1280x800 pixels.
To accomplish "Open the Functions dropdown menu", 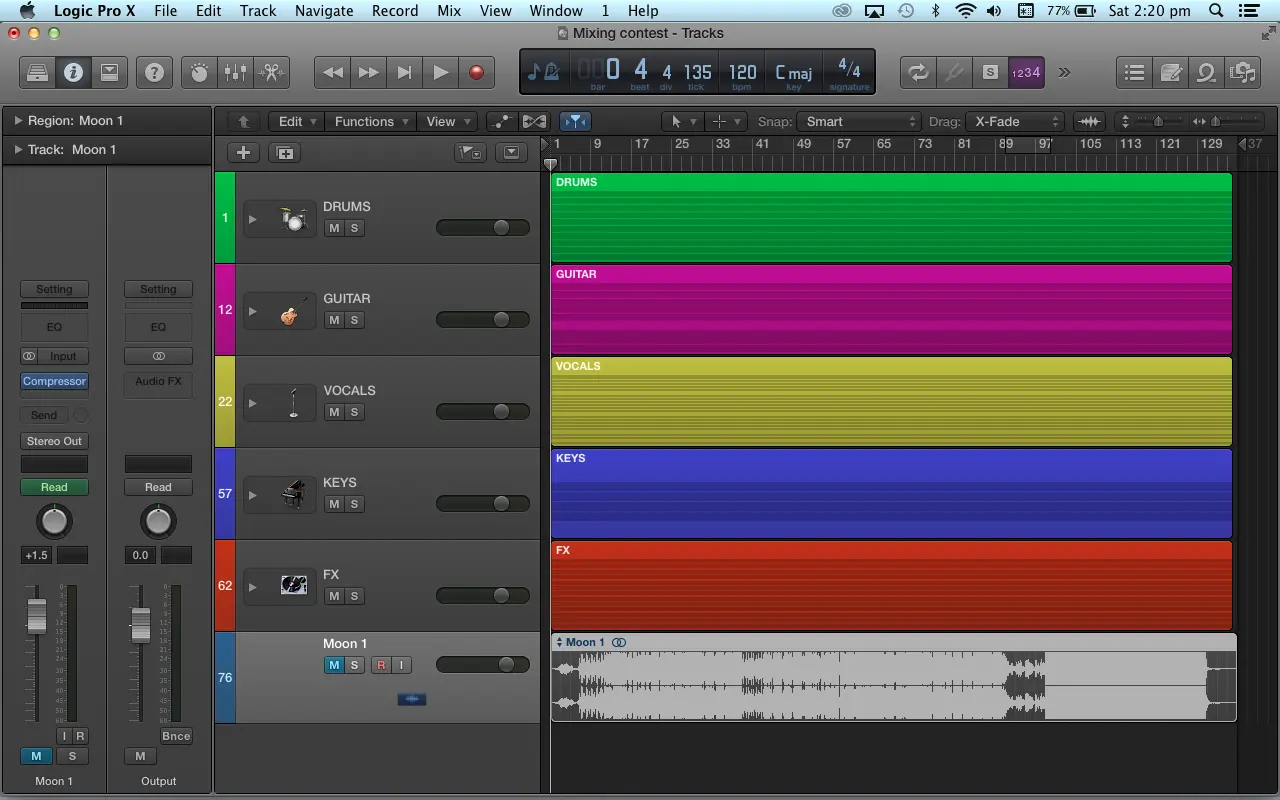I will coord(371,121).
